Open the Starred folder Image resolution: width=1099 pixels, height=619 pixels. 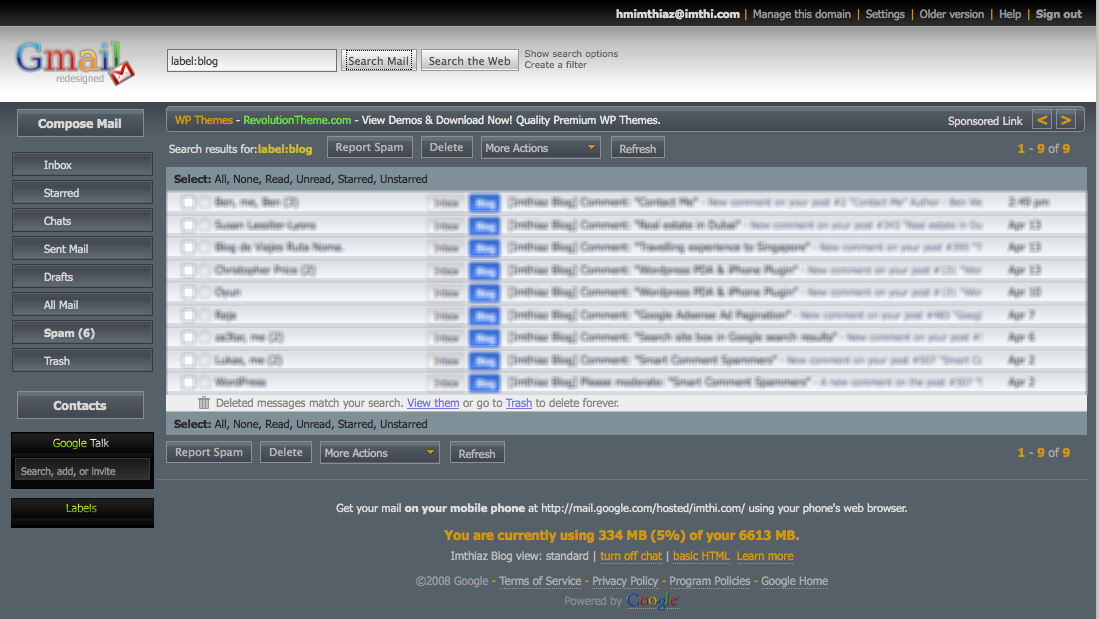(x=82, y=193)
